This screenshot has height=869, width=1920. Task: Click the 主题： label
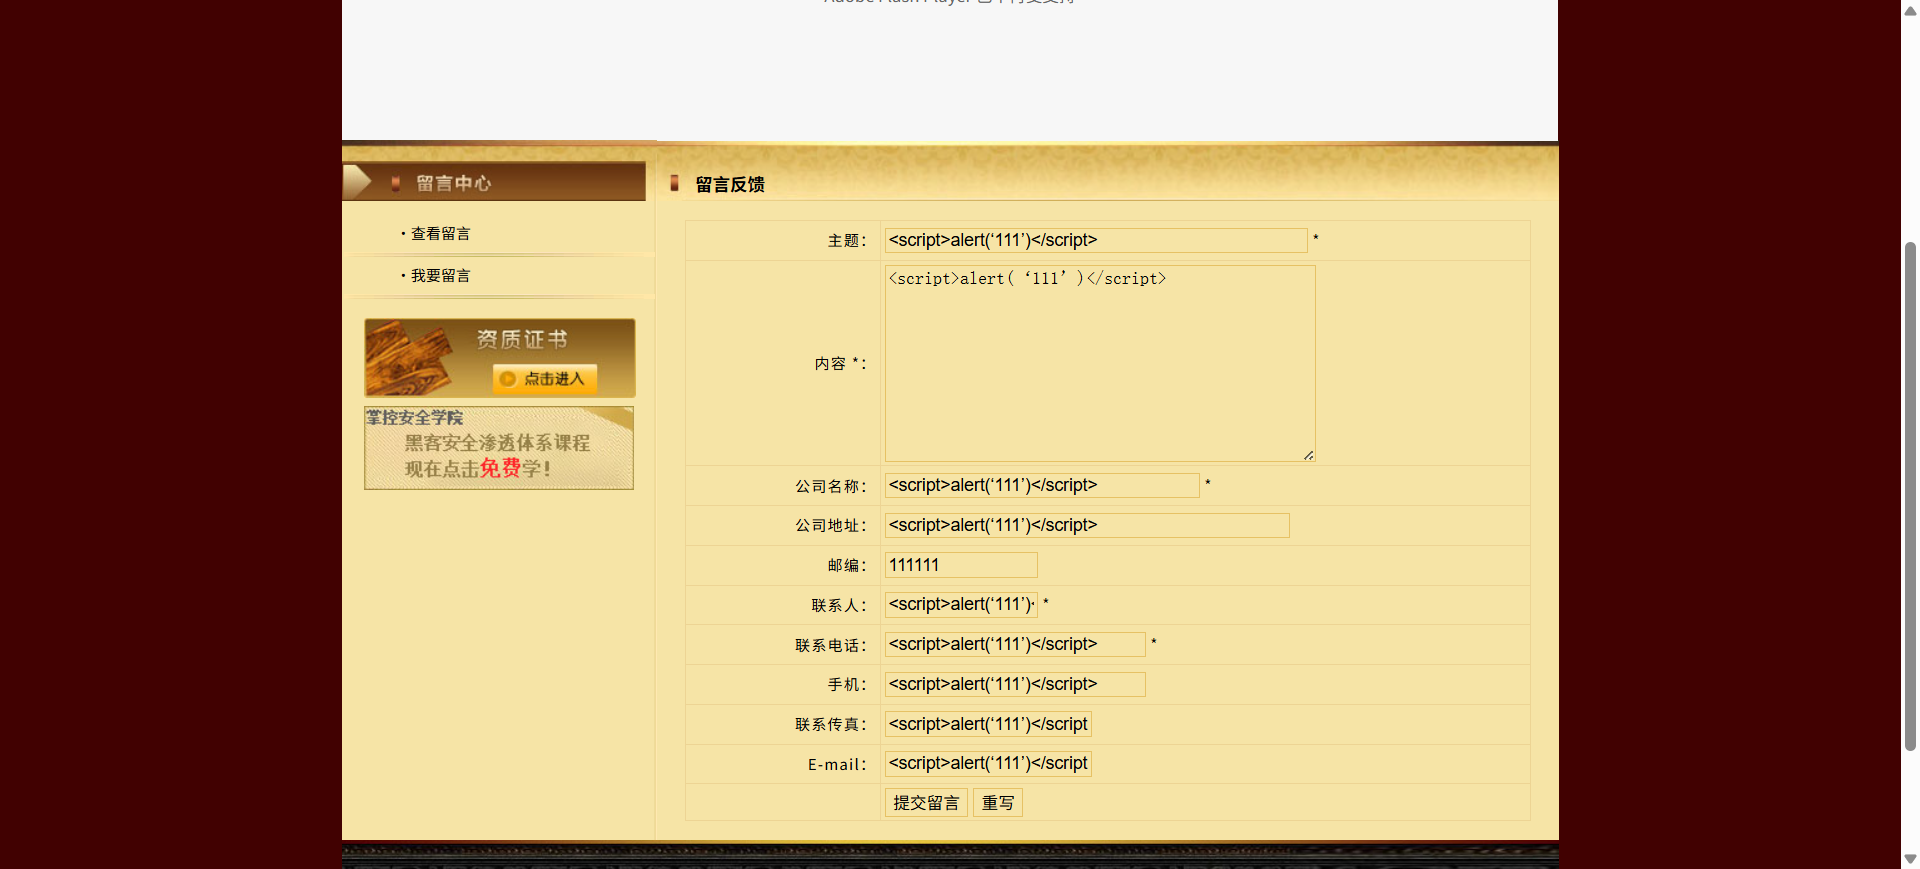(847, 241)
